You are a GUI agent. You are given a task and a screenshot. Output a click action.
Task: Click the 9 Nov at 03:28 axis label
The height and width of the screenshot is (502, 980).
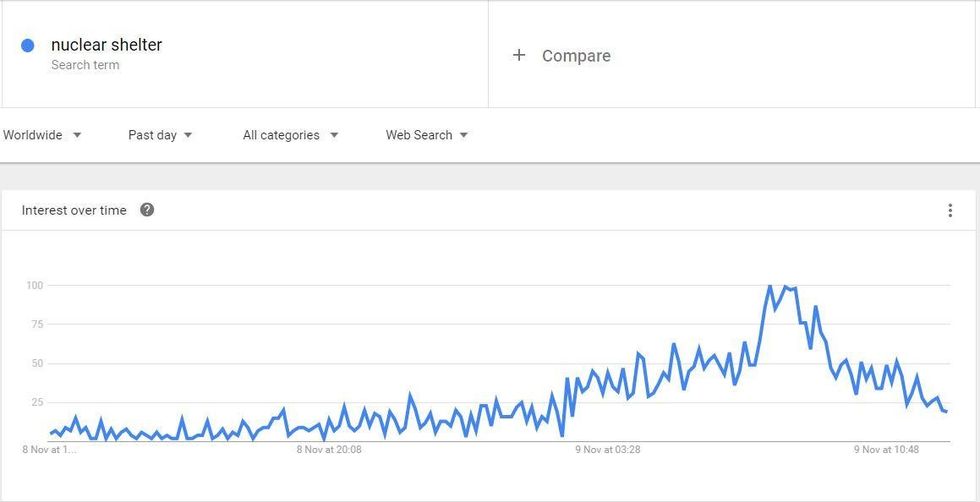[x=608, y=449]
